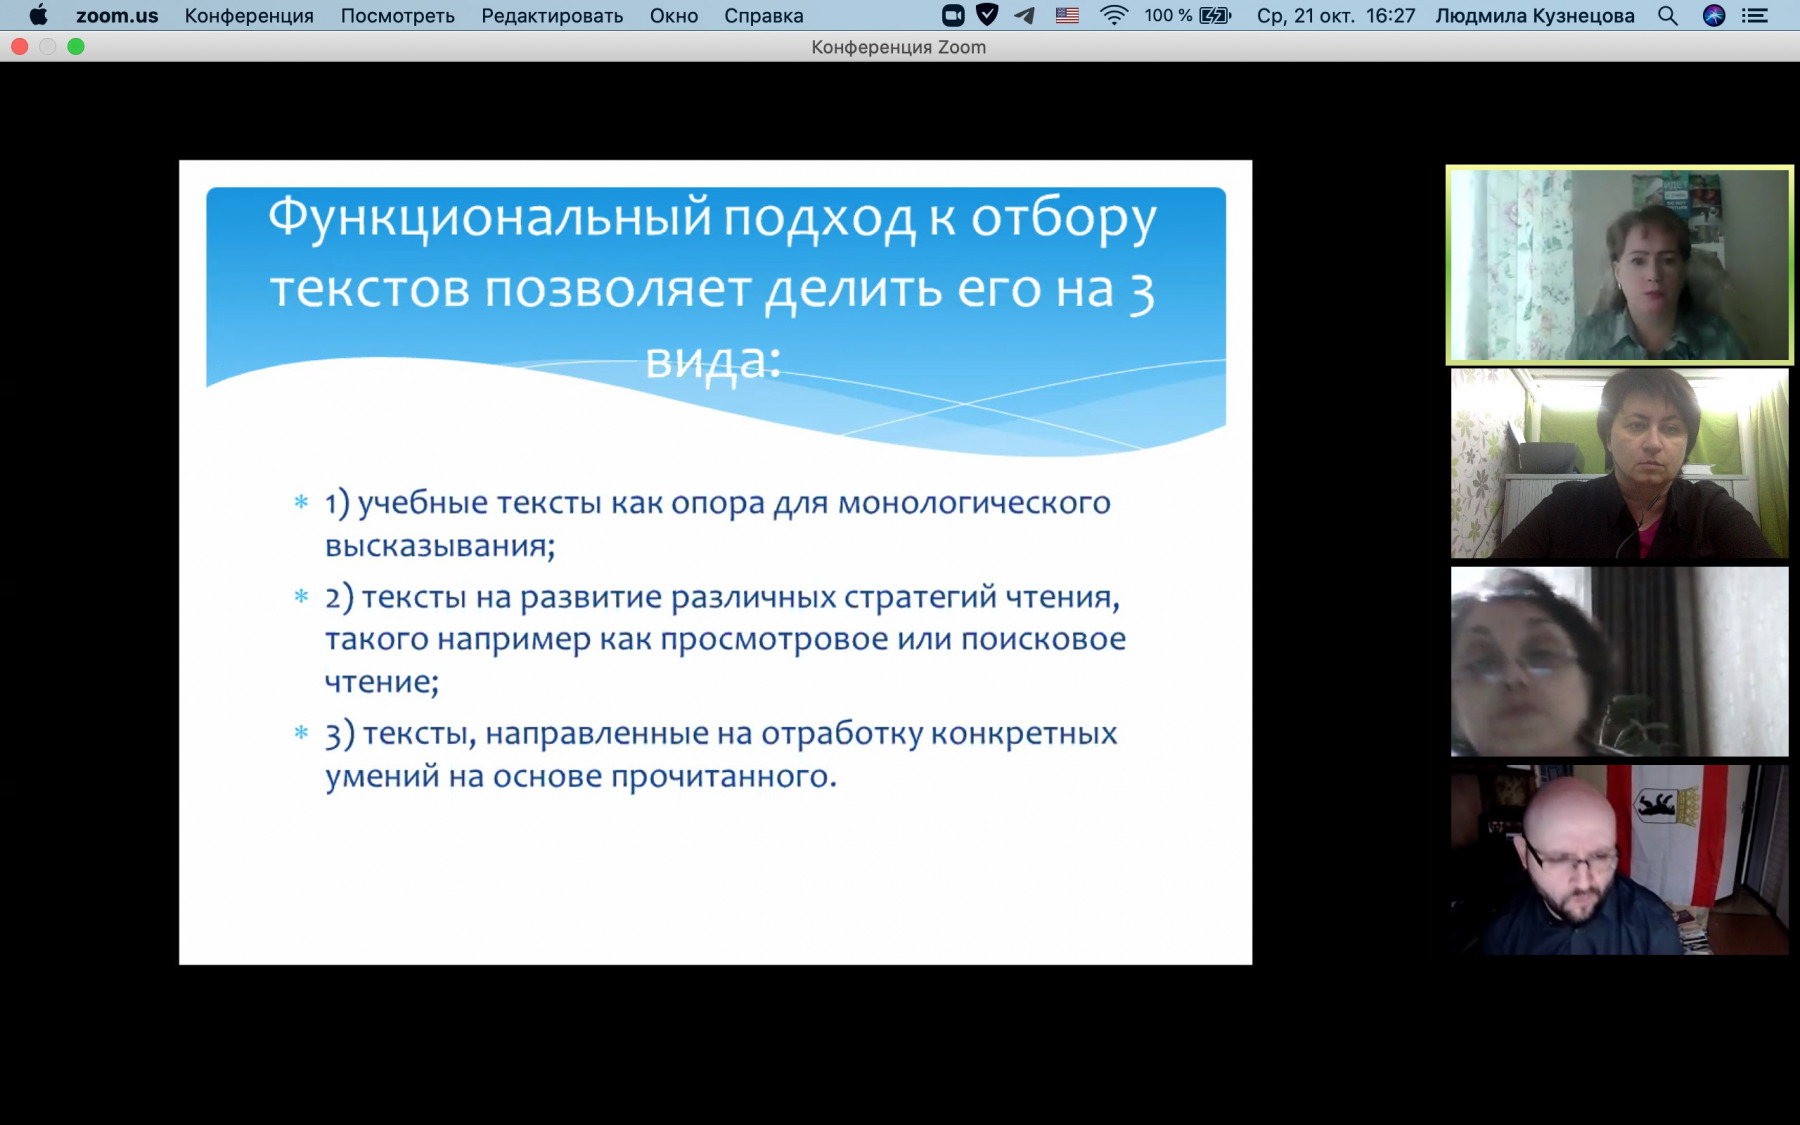1800x1125 pixels.
Task: Select the highlighted active speaker video
Action: (x=1619, y=265)
